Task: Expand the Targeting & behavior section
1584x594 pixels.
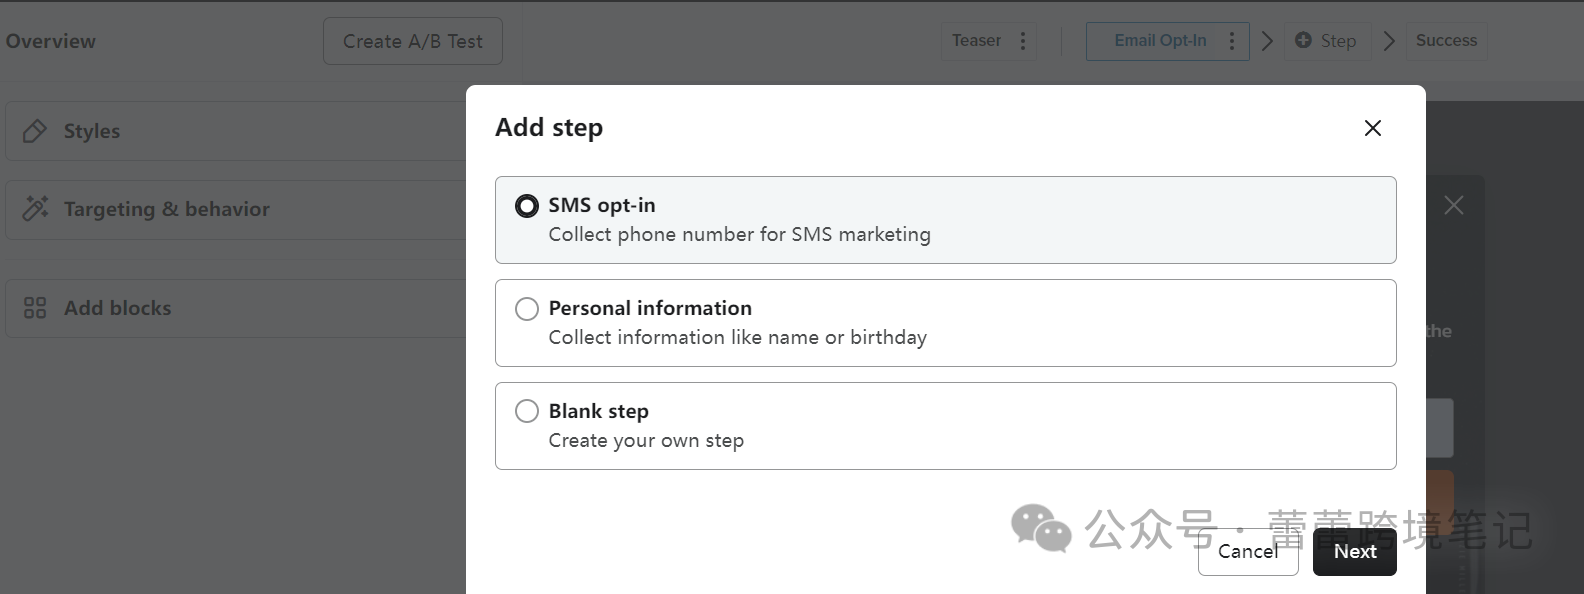Action: [x=166, y=209]
